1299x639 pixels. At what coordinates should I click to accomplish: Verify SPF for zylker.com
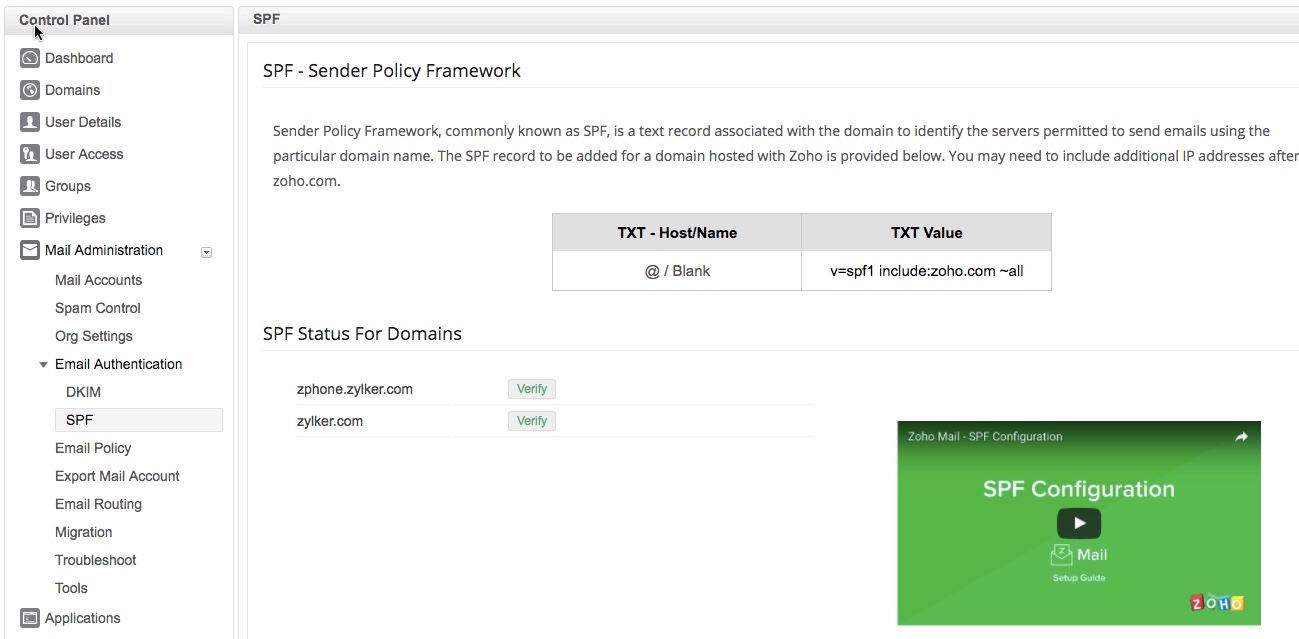(531, 420)
